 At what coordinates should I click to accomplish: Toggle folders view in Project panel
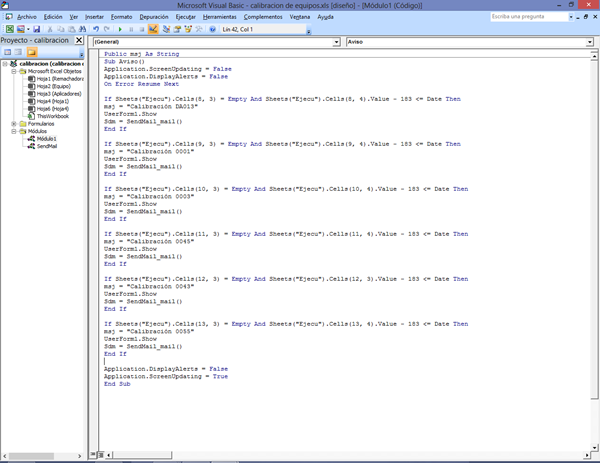32,52
